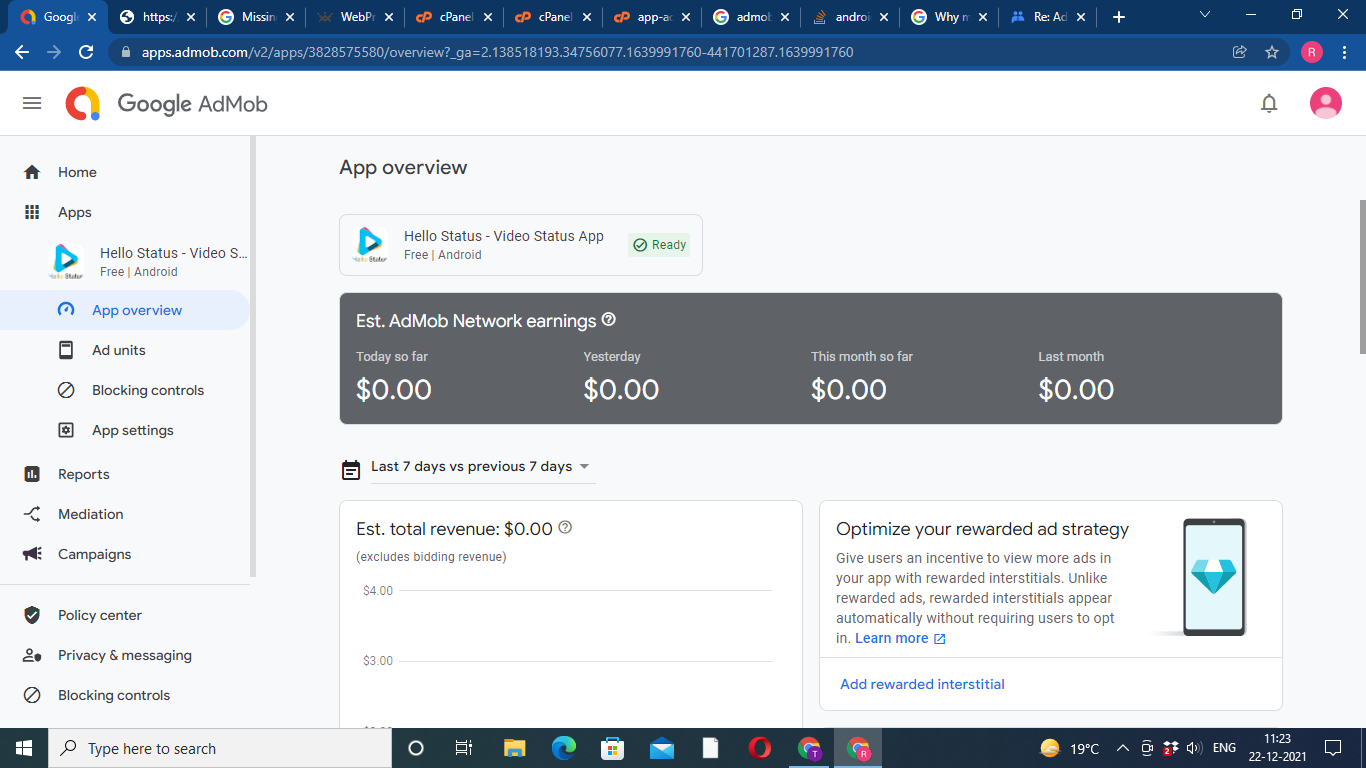Image resolution: width=1366 pixels, height=768 pixels.
Task: Open the notifications bell
Action: click(1269, 103)
